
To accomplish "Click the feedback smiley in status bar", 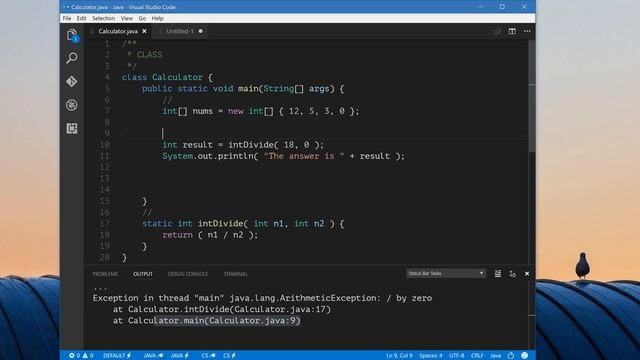I will [x=524, y=356].
